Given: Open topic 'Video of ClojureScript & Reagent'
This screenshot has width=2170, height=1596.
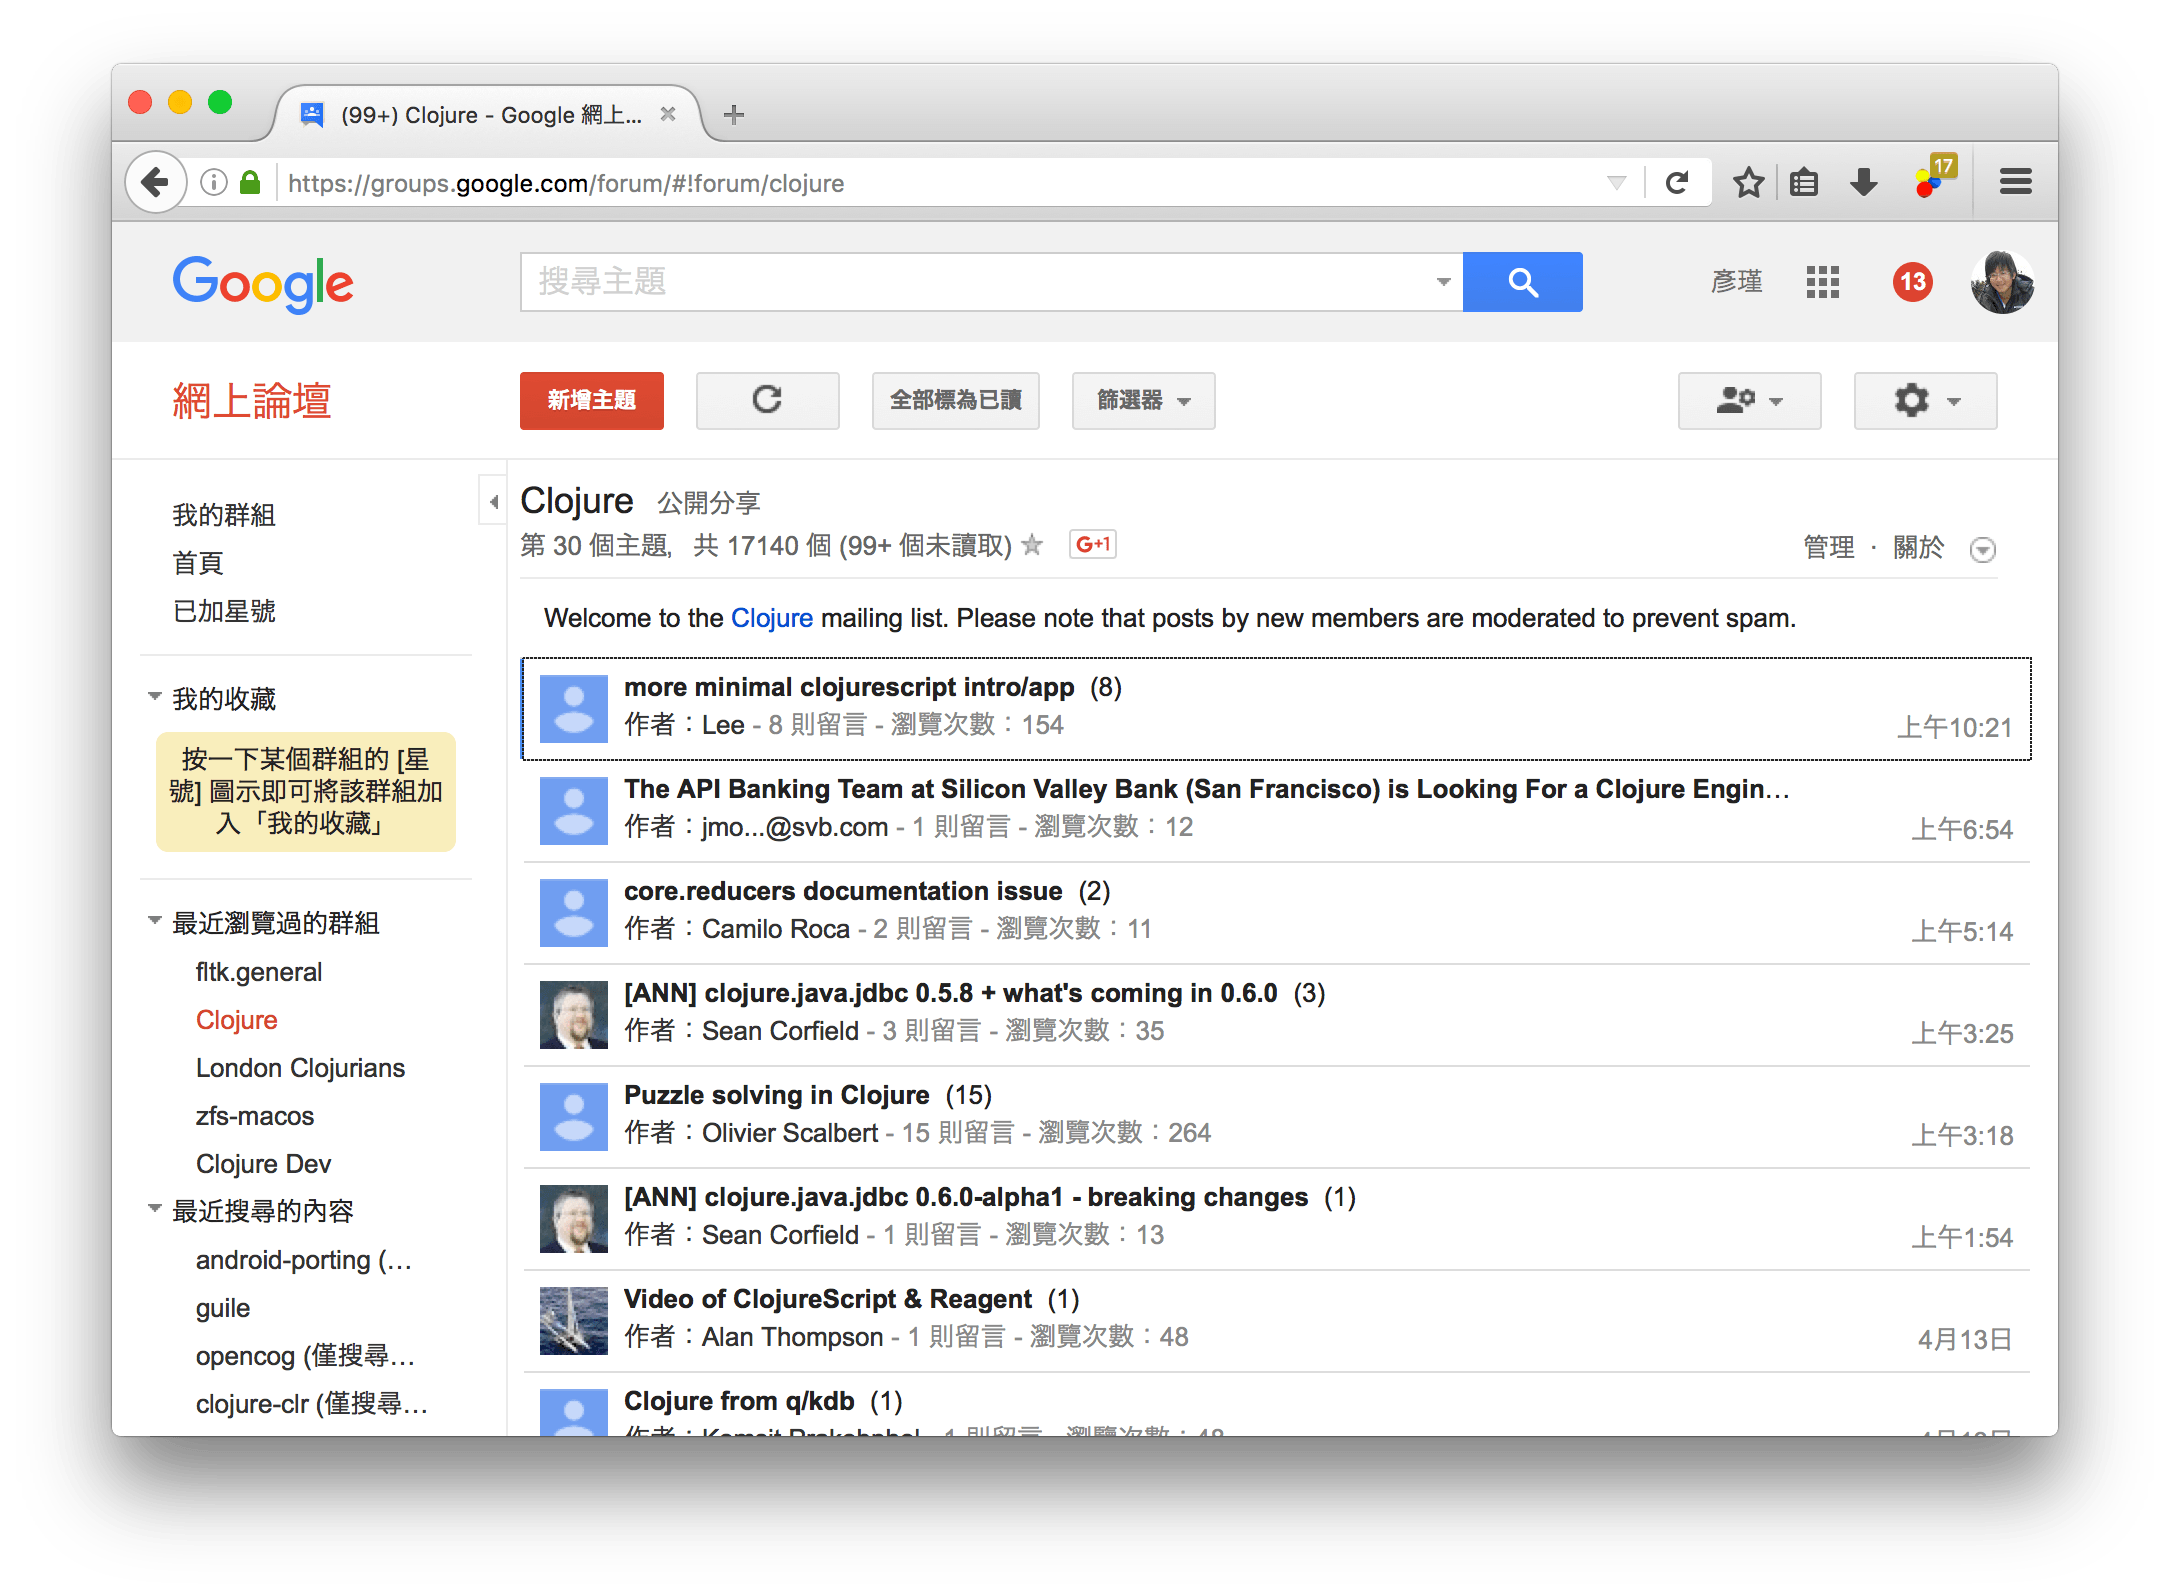Looking at the screenshot, I should click(x=827, y=1299).
